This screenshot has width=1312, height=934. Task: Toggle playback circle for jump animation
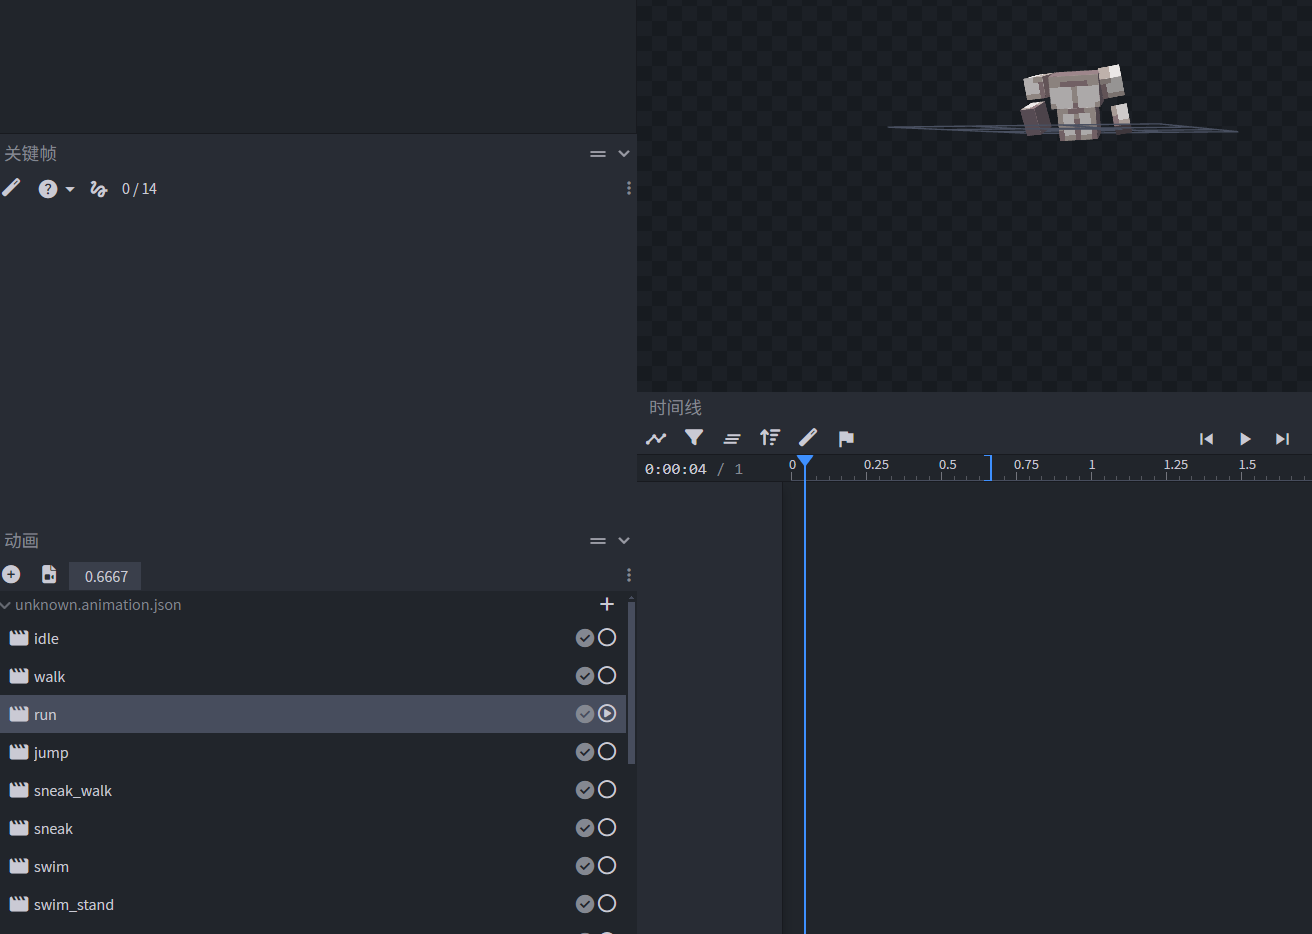click(607, 752)
